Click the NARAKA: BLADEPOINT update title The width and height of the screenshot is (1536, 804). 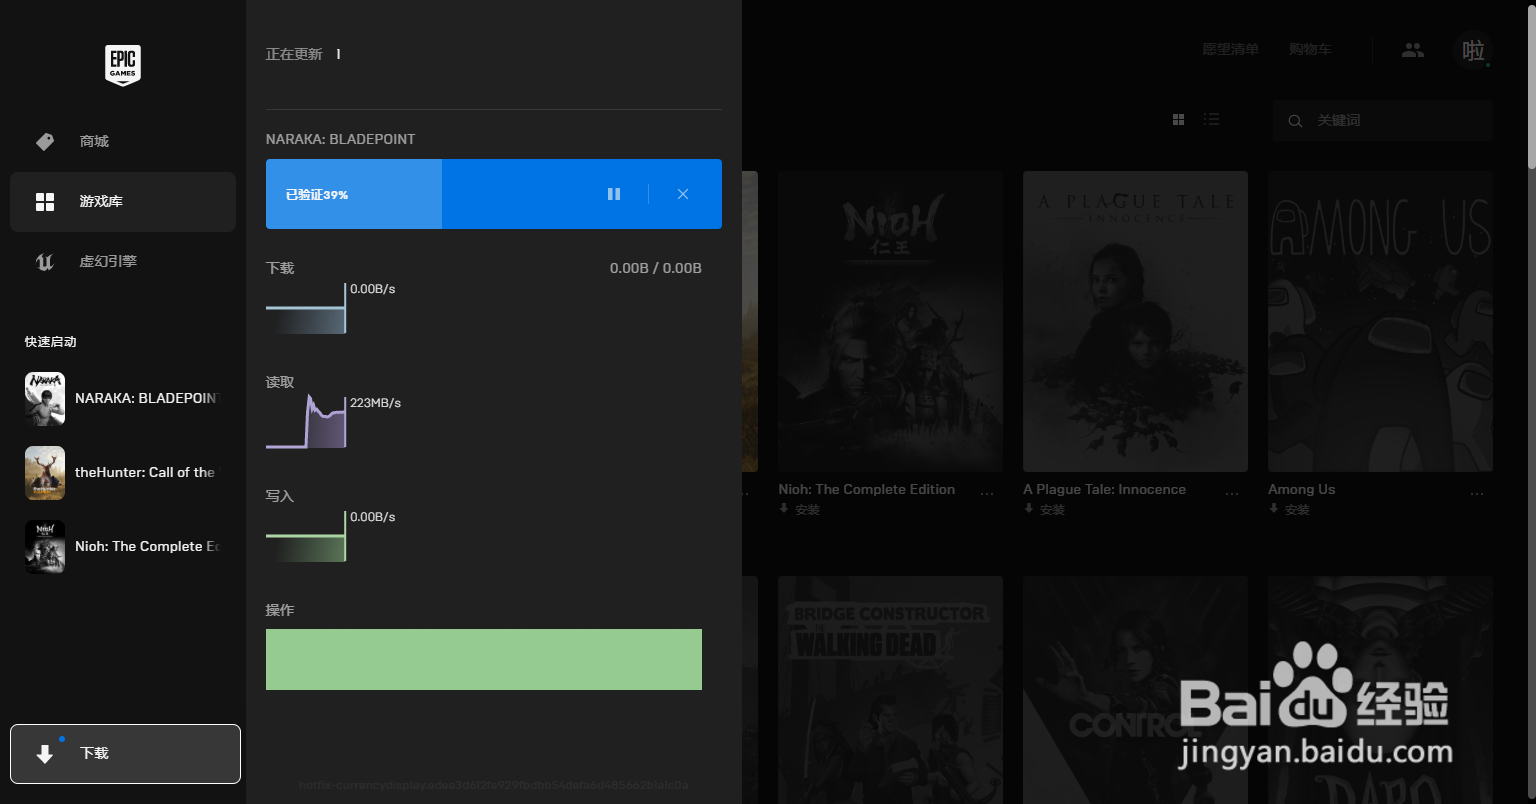[340, 139]
